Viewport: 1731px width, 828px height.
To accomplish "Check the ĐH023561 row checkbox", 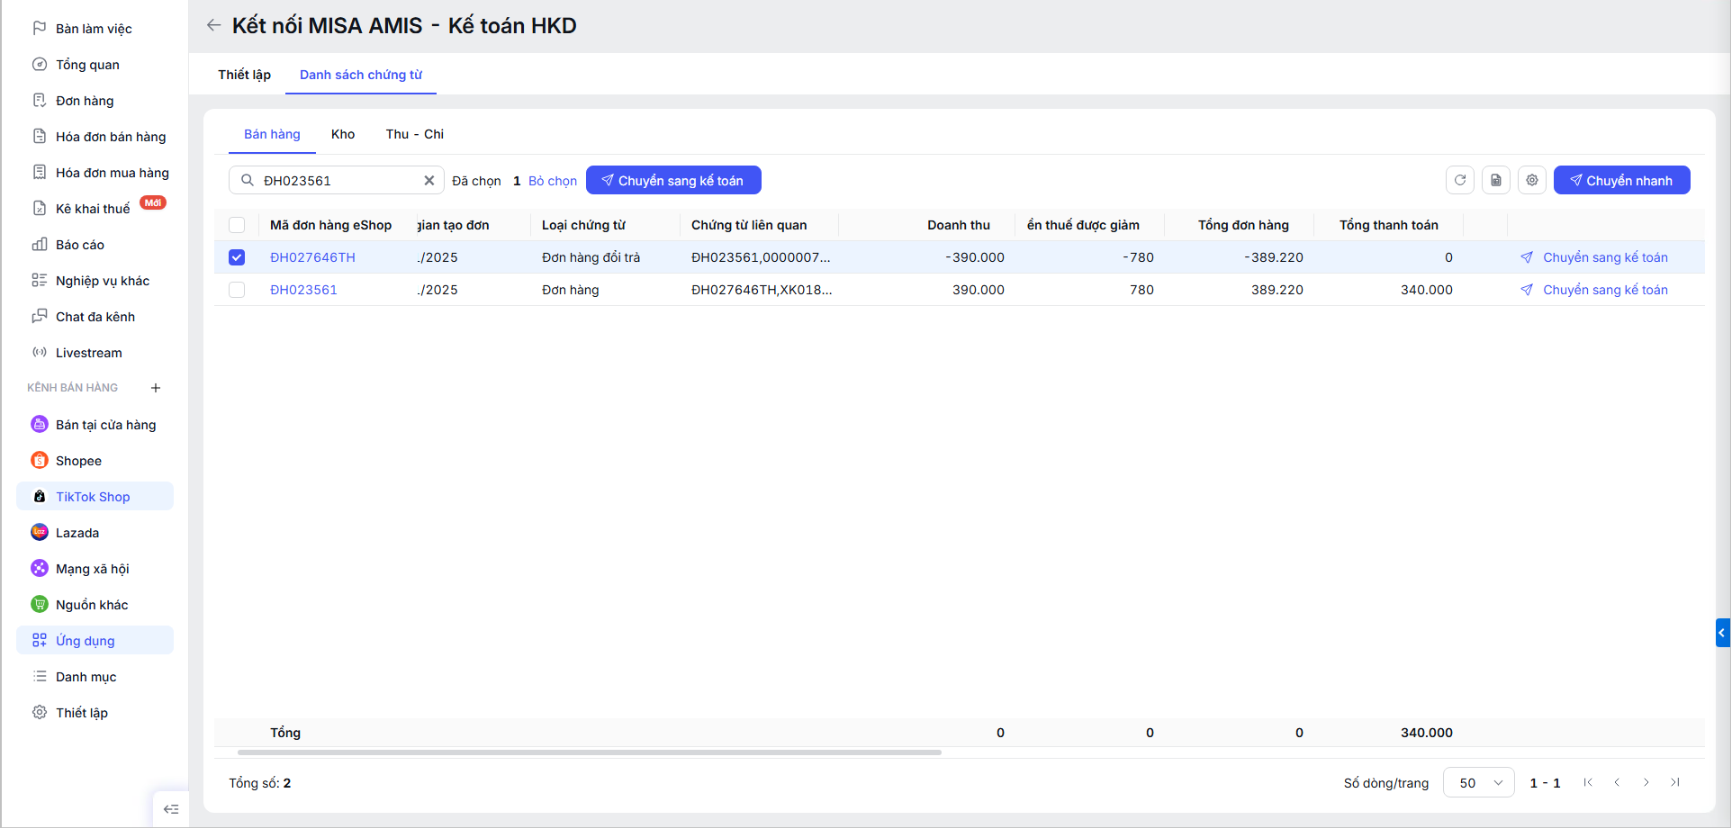I will coord(237,290).
